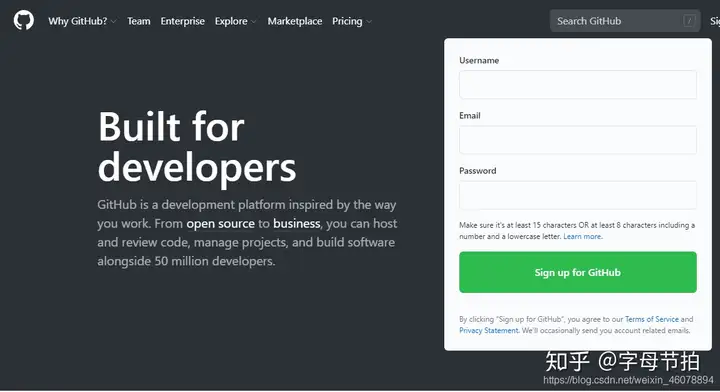Open the Learn more password link
The image size is (720, 392).
[583, 236]
